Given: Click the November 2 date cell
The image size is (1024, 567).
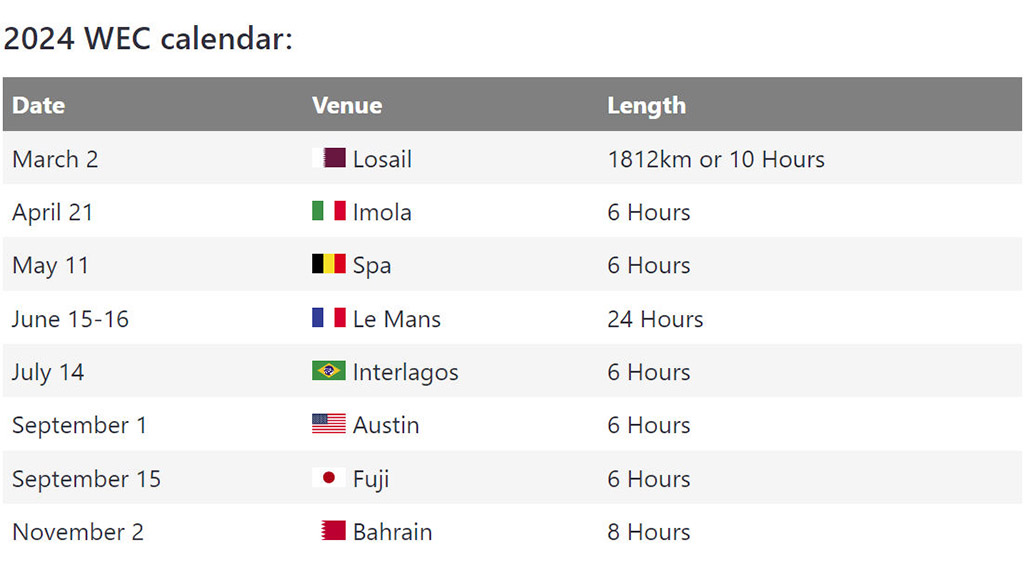Looking at the screenshot, I should (78, 532).
